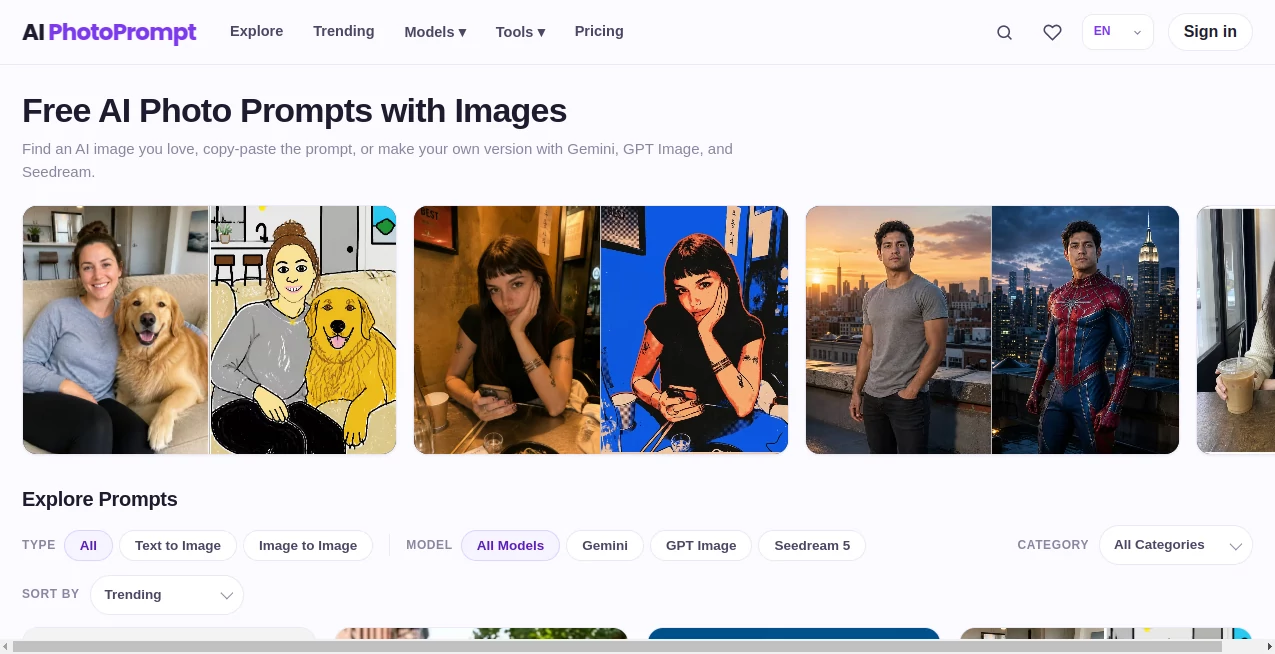Open the Trending sort dropdown

(167, 595)
